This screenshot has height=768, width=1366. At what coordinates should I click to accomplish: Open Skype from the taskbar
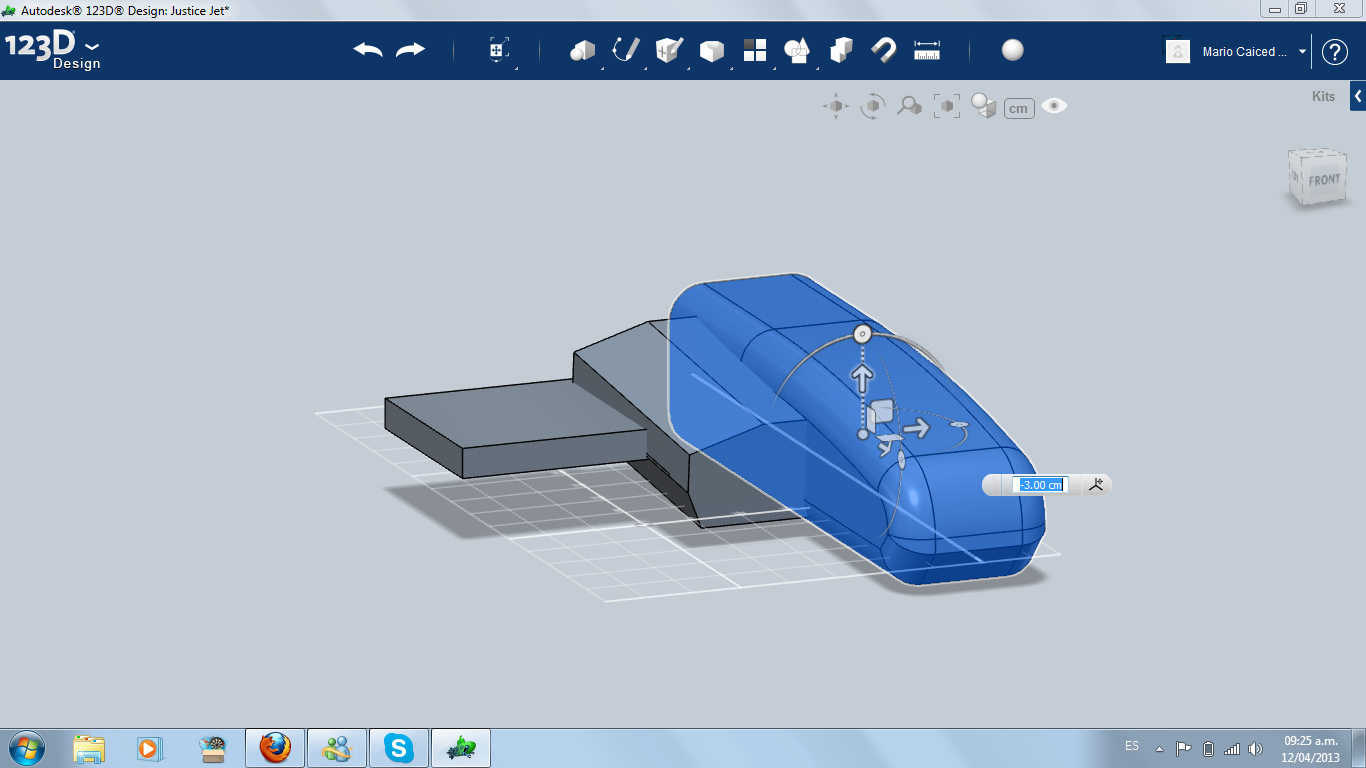click(399, 748)
